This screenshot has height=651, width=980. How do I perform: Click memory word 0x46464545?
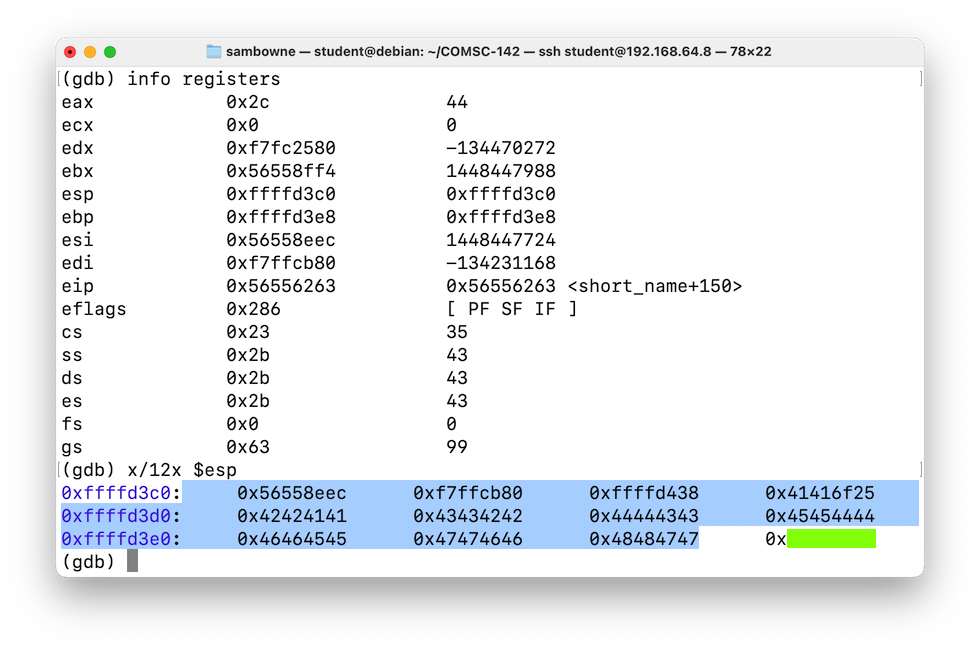pos(291,539)
